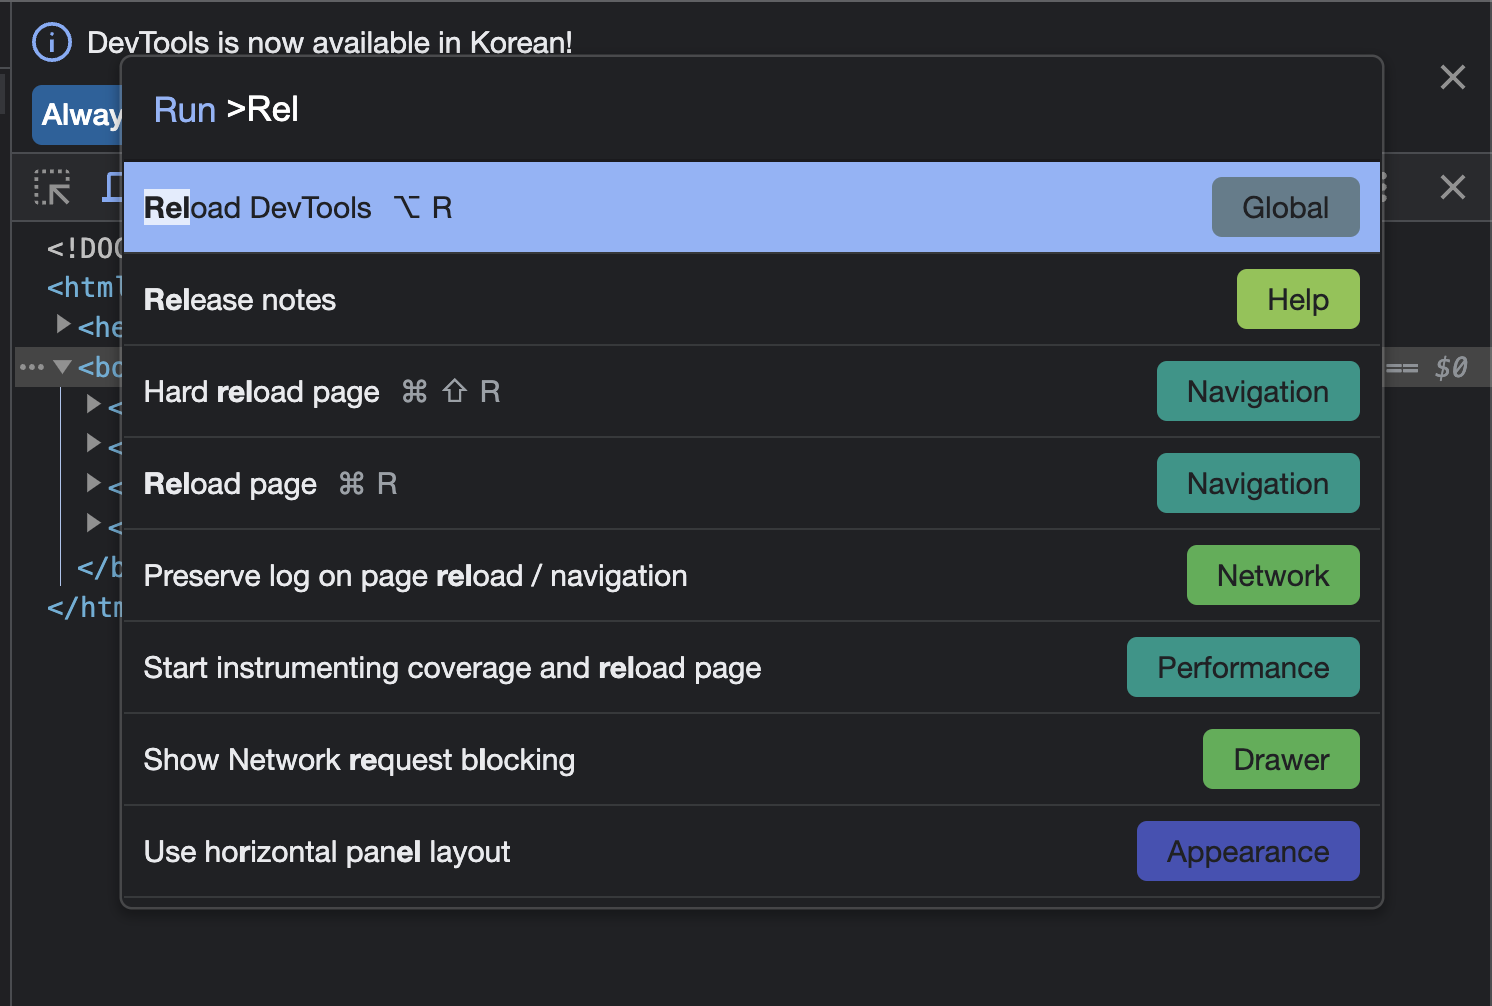Select the opening html tag line

(x=84, y=287)
